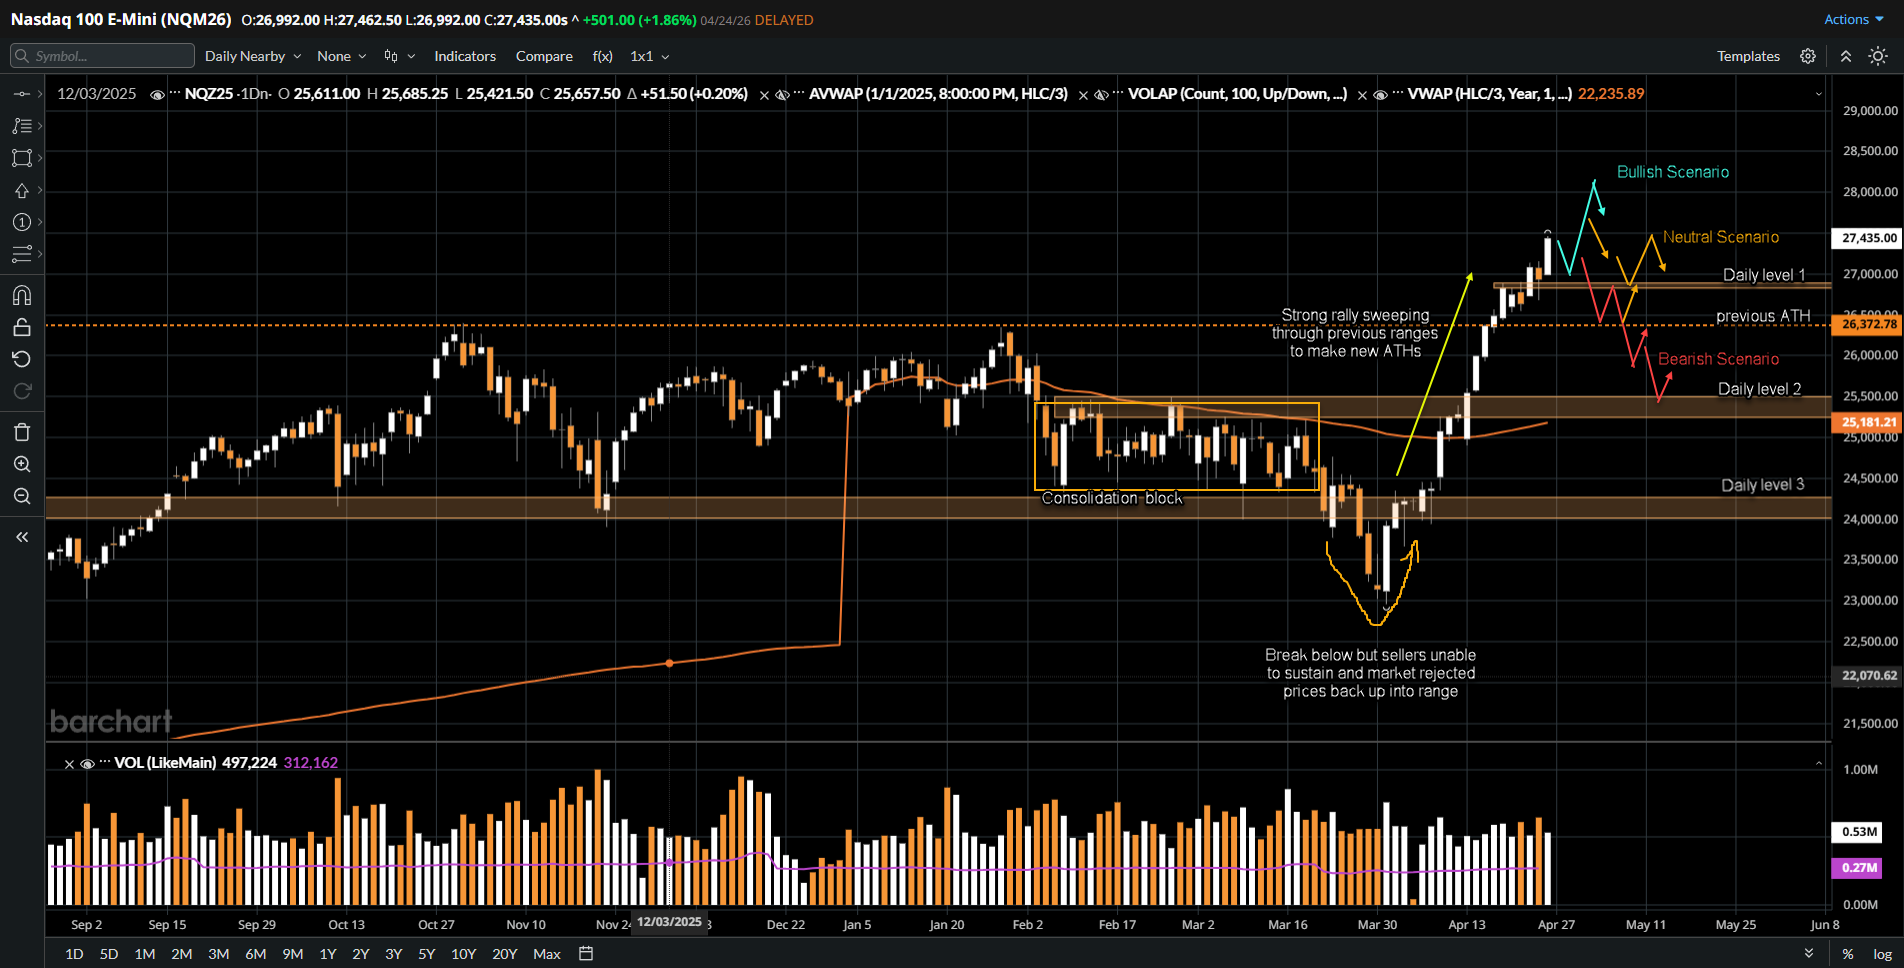Toggle visibility of the NQZ25 price series

tap(157, 95)
